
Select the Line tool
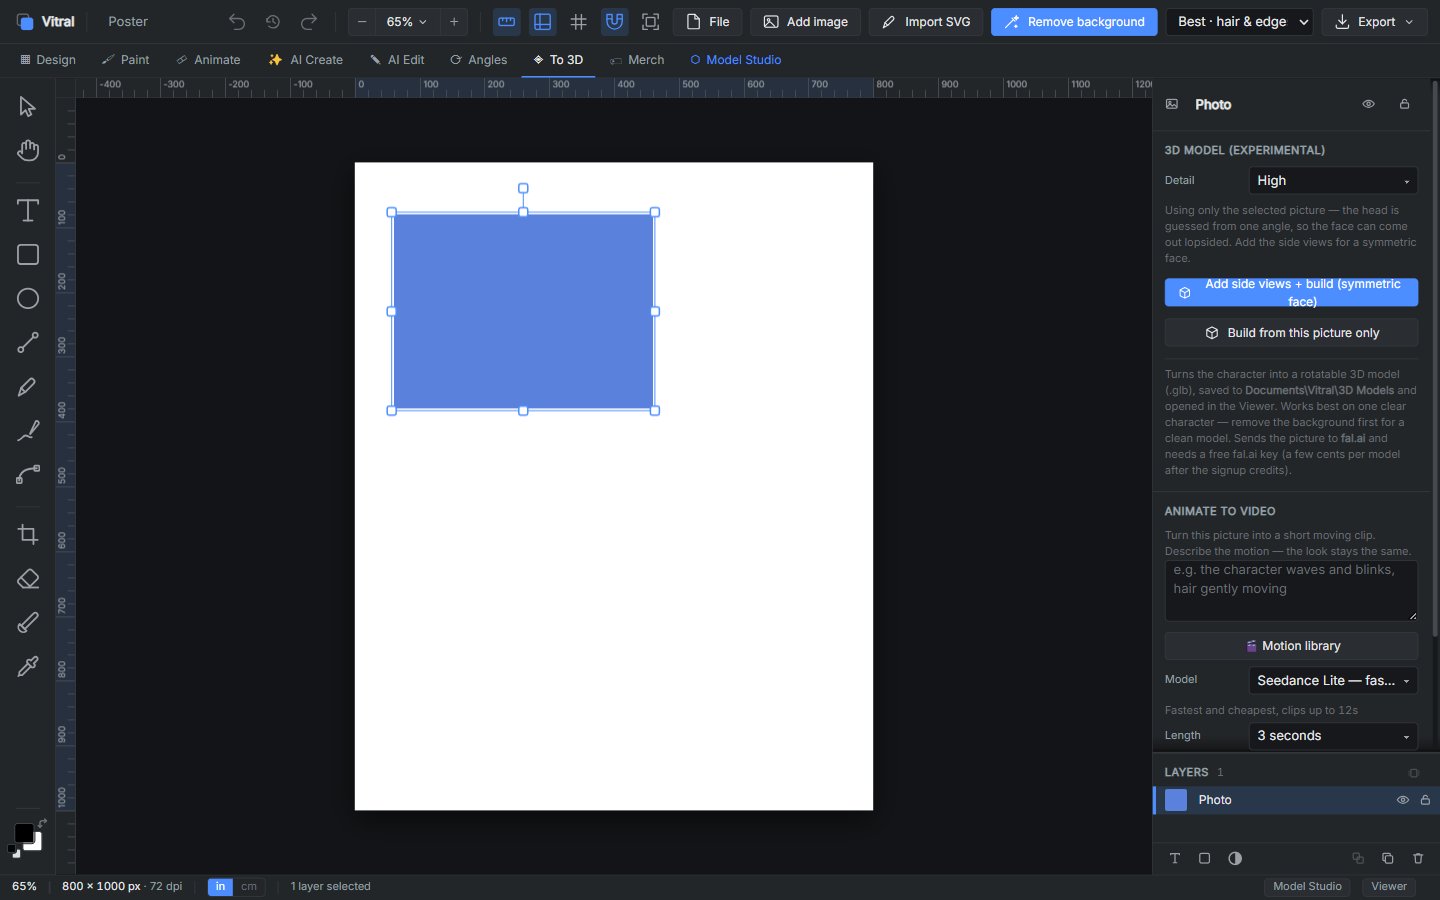(28, 343)
